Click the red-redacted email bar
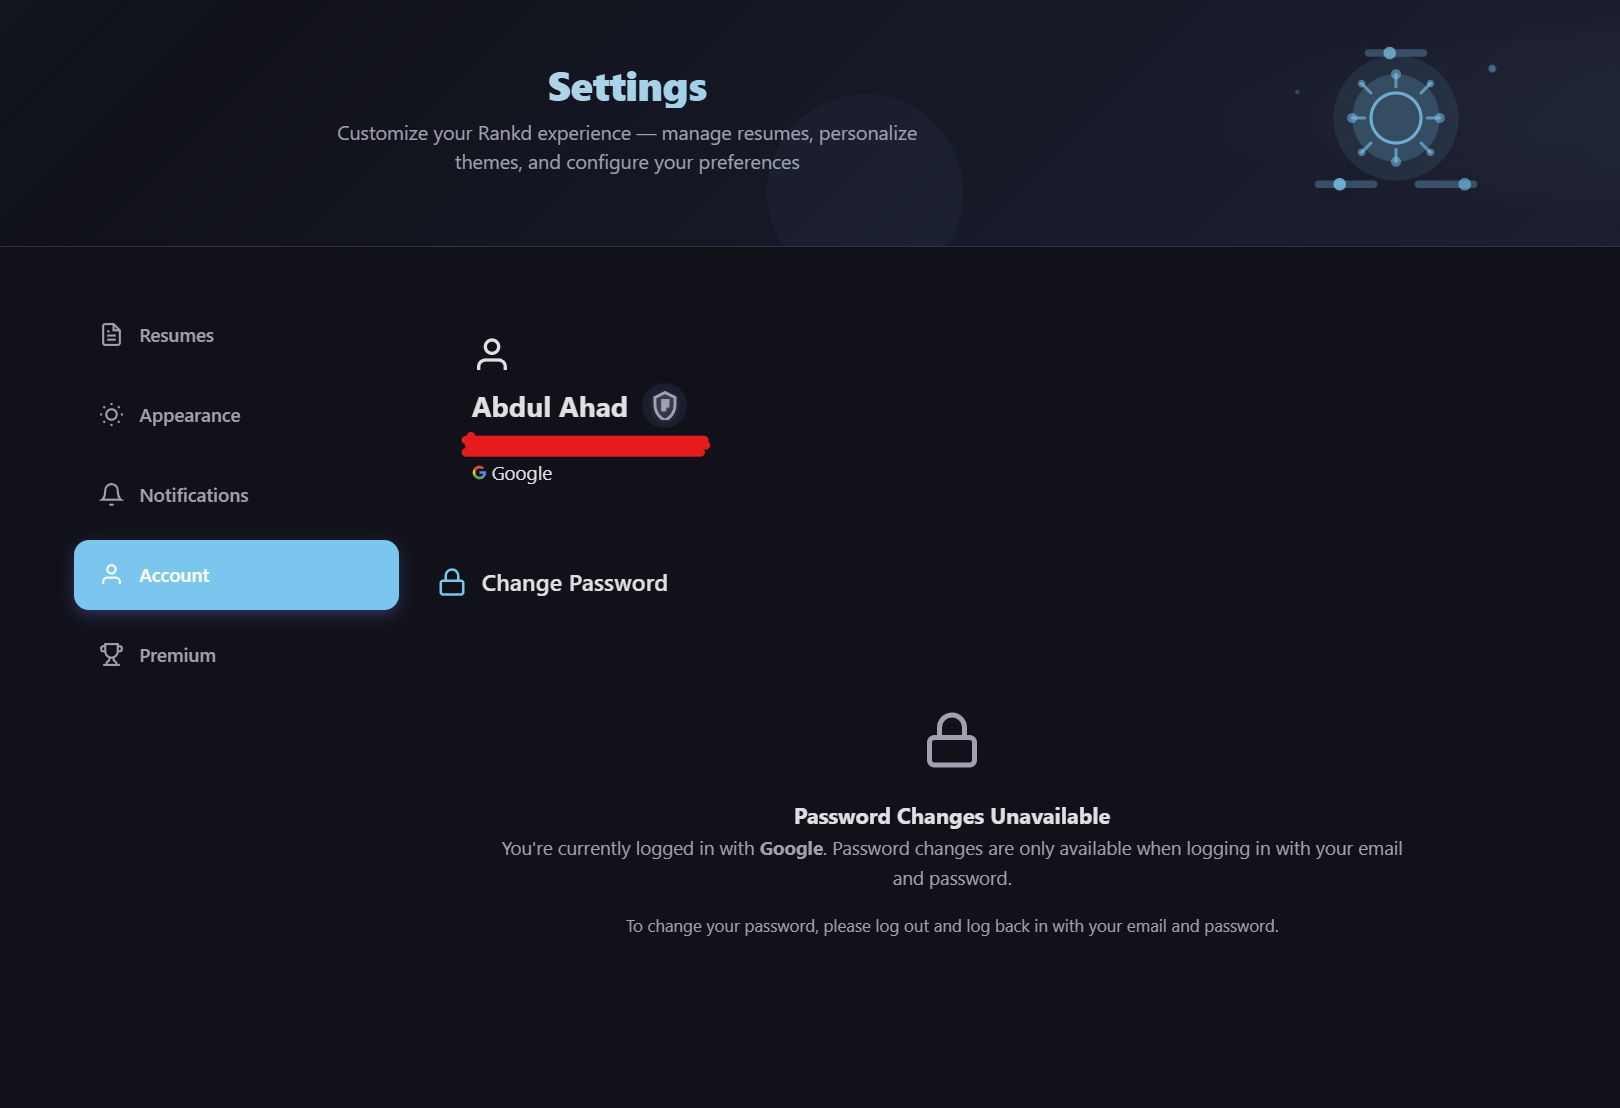The width and height of the screenshot is (1620, 1108). tap(584, 444)
